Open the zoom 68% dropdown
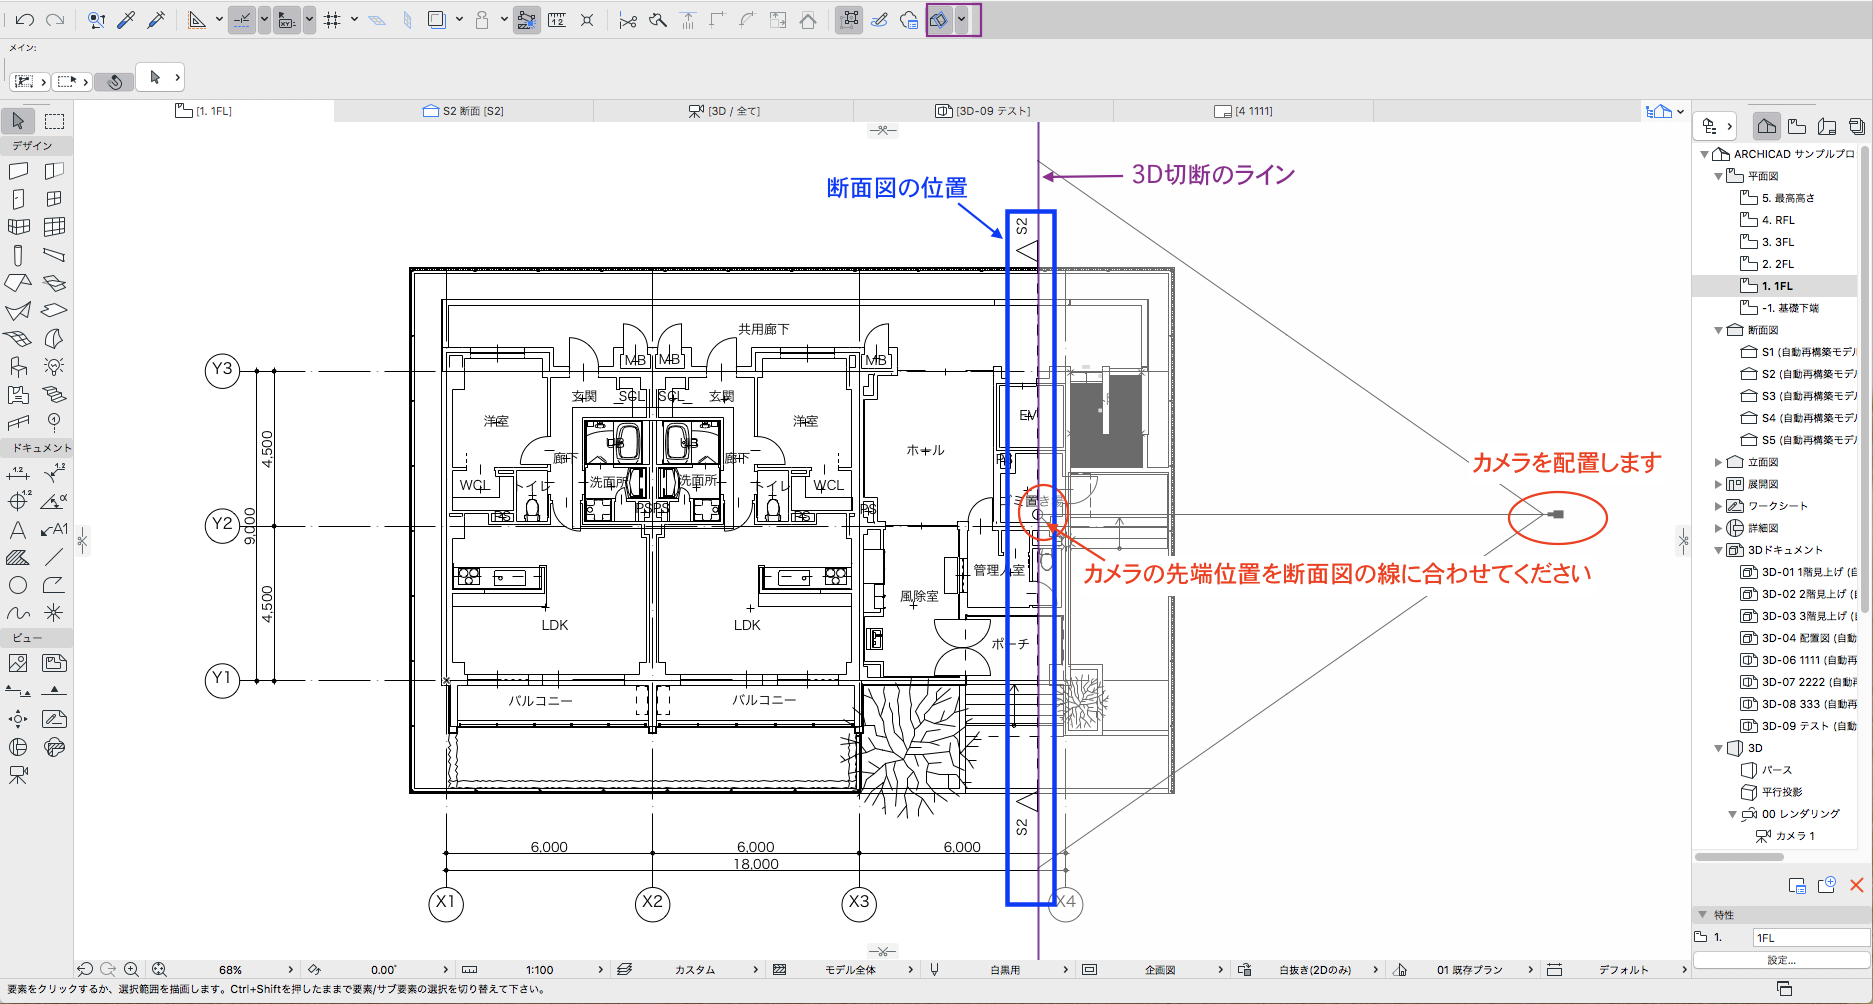 pyautogui.click(x=291, y=970)
